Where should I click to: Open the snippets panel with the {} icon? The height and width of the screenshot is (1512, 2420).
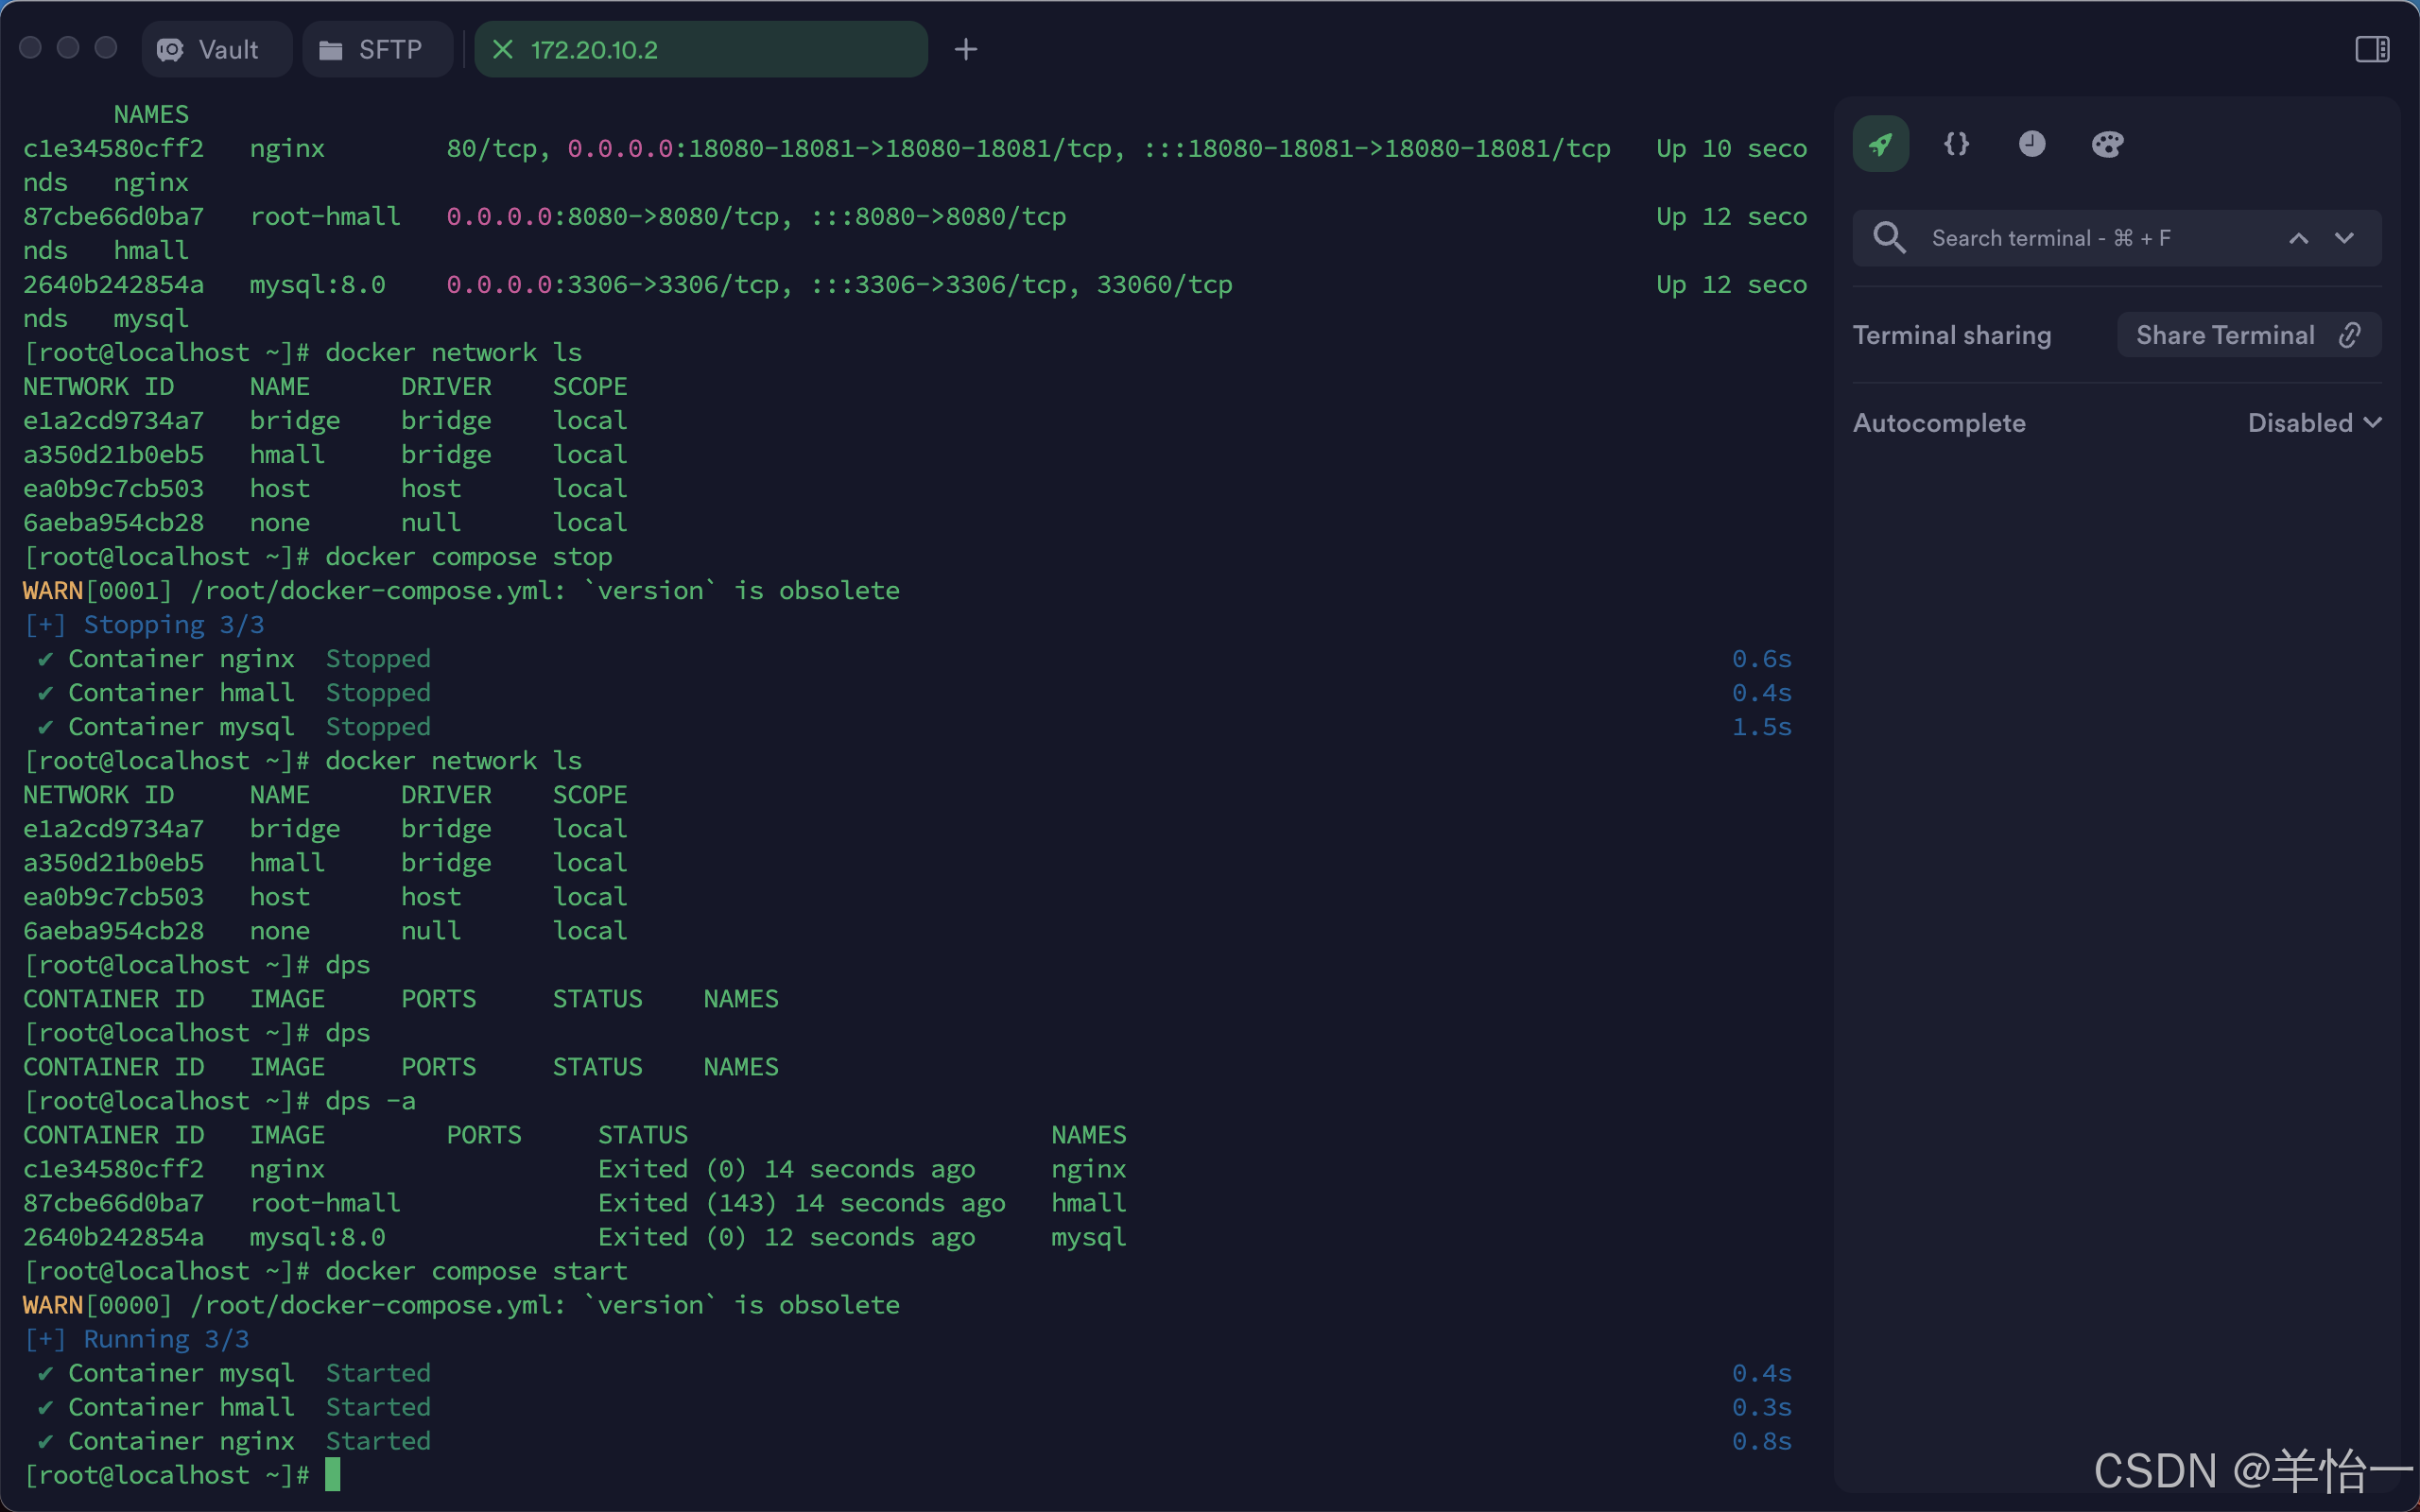tap(1956, 144)
